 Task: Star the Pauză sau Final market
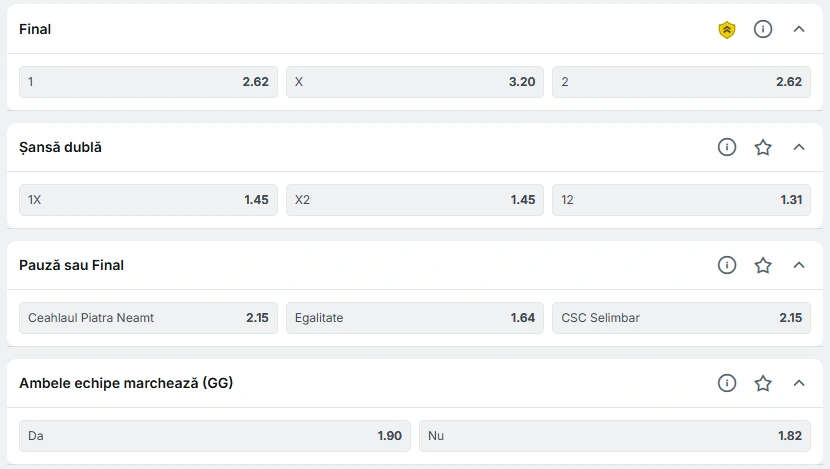click(x=763, y=265)
